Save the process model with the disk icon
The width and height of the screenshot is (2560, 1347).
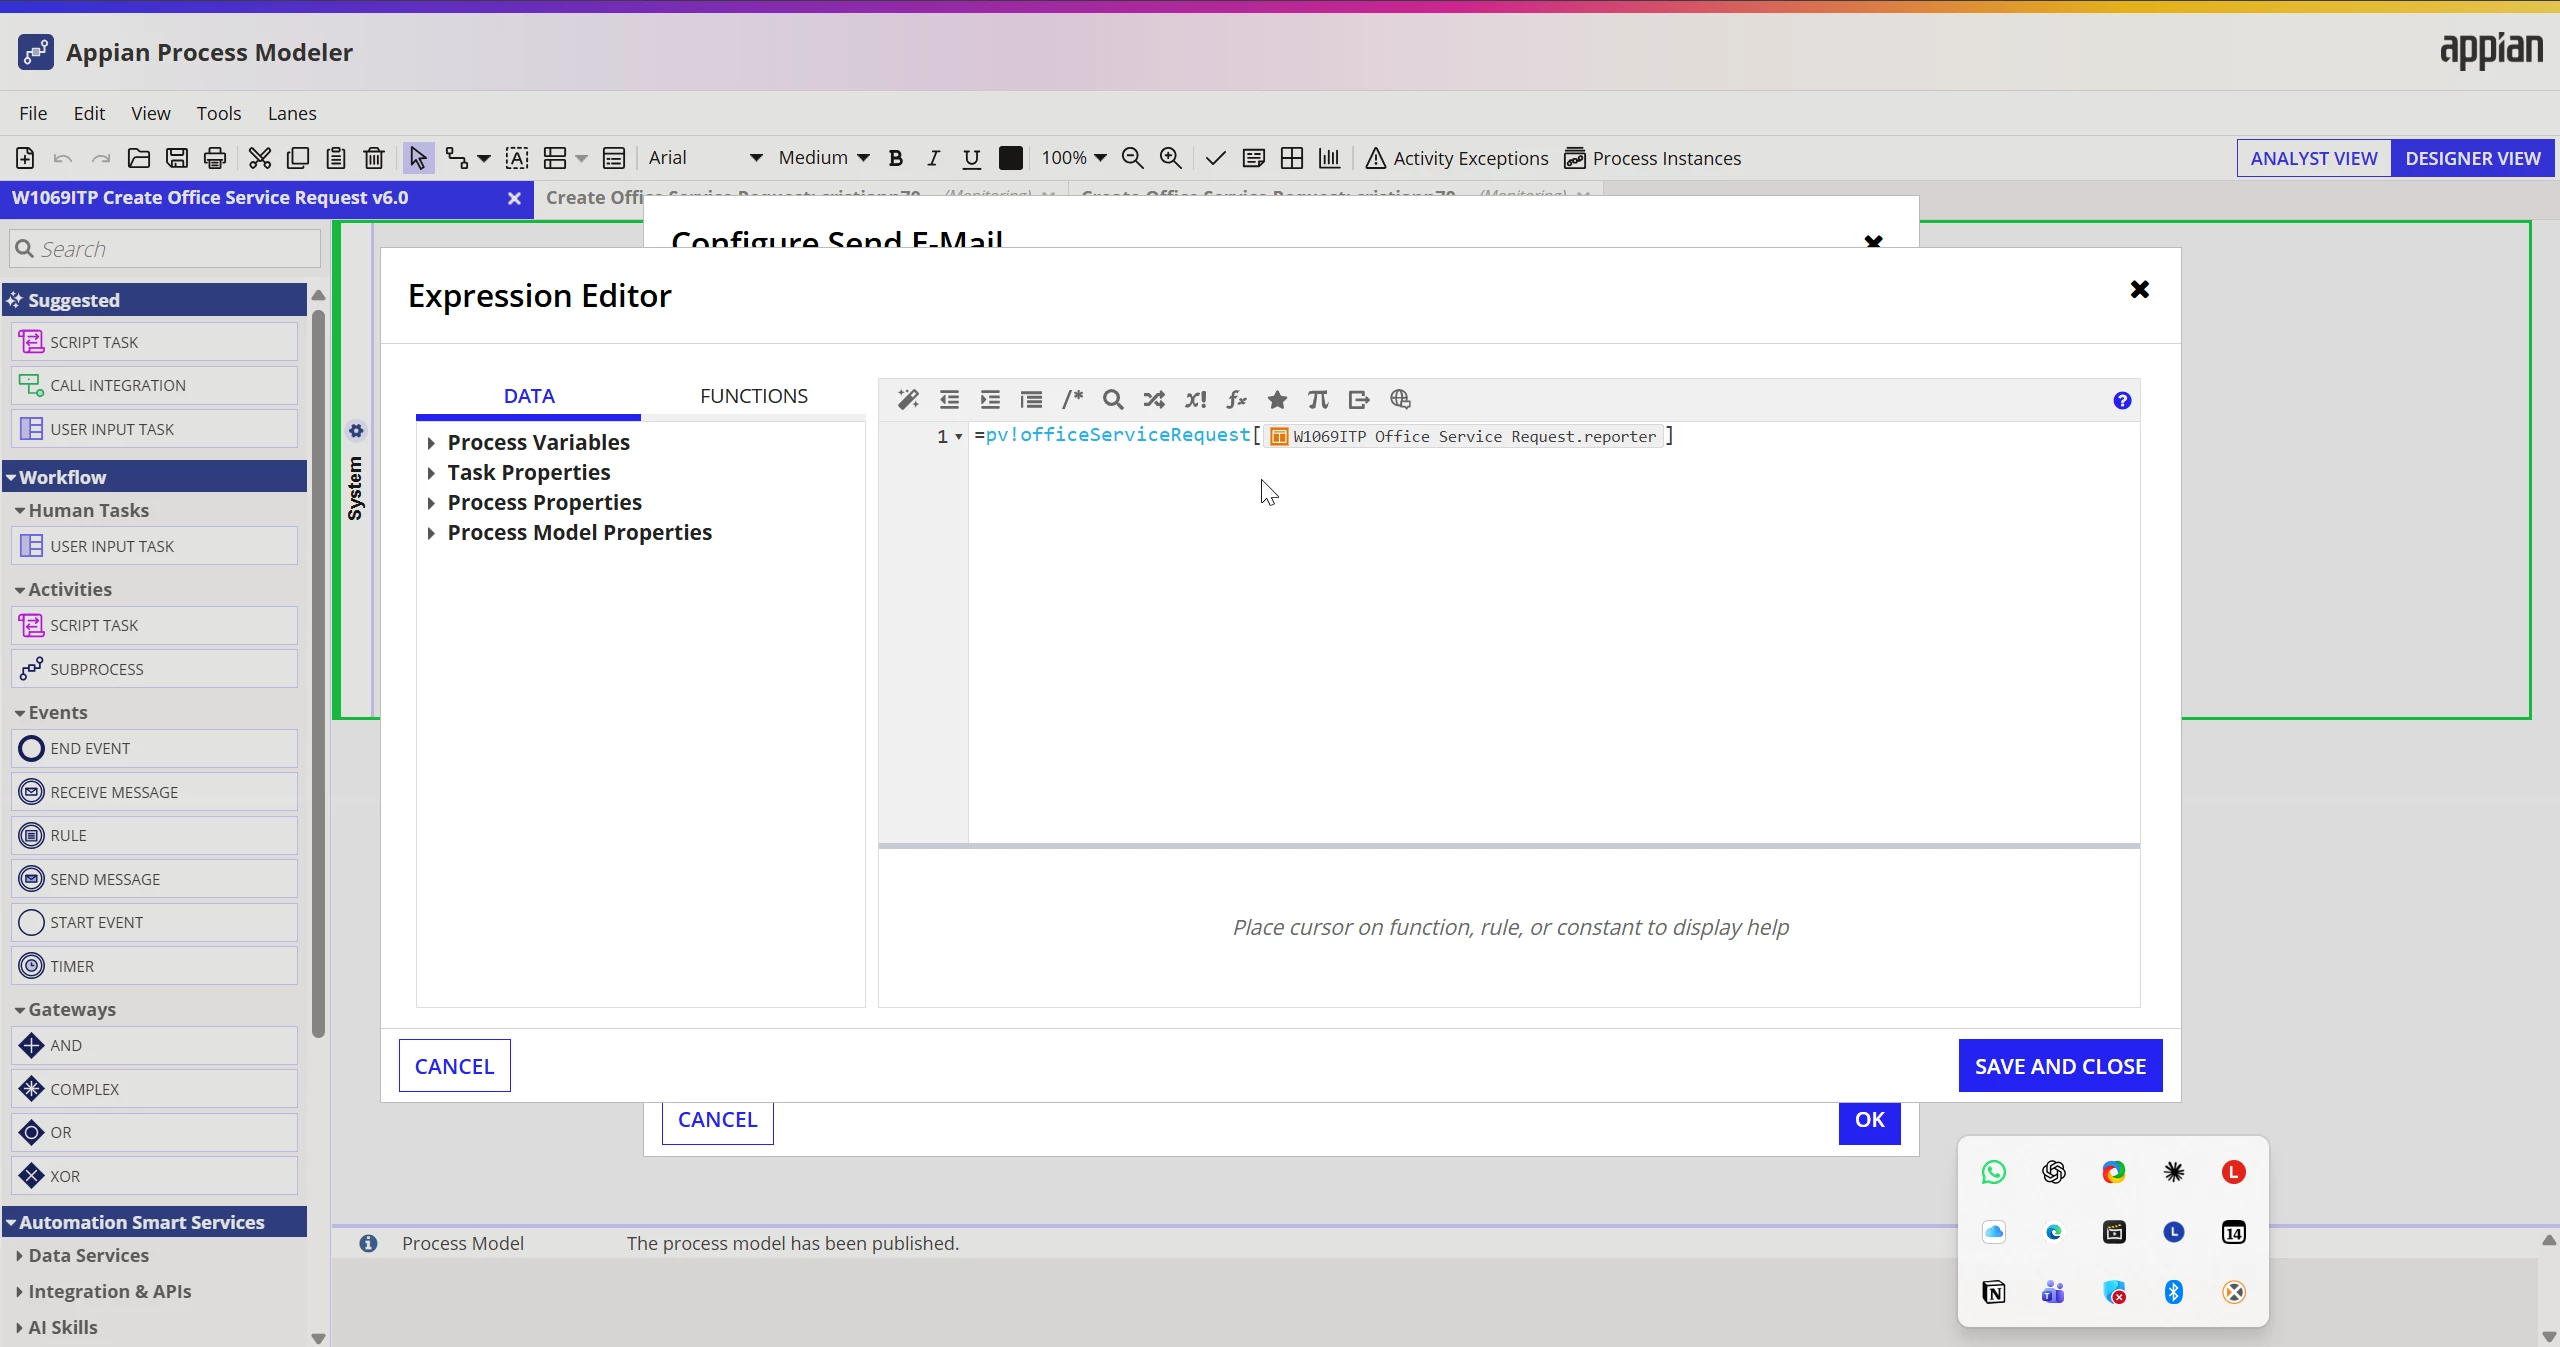coord(177,158)
